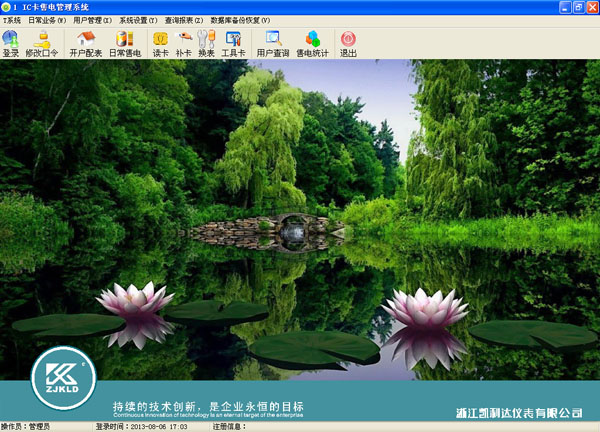Click the 浙江凯利达仪表有限公司 company name text

(x=516, y=412)
